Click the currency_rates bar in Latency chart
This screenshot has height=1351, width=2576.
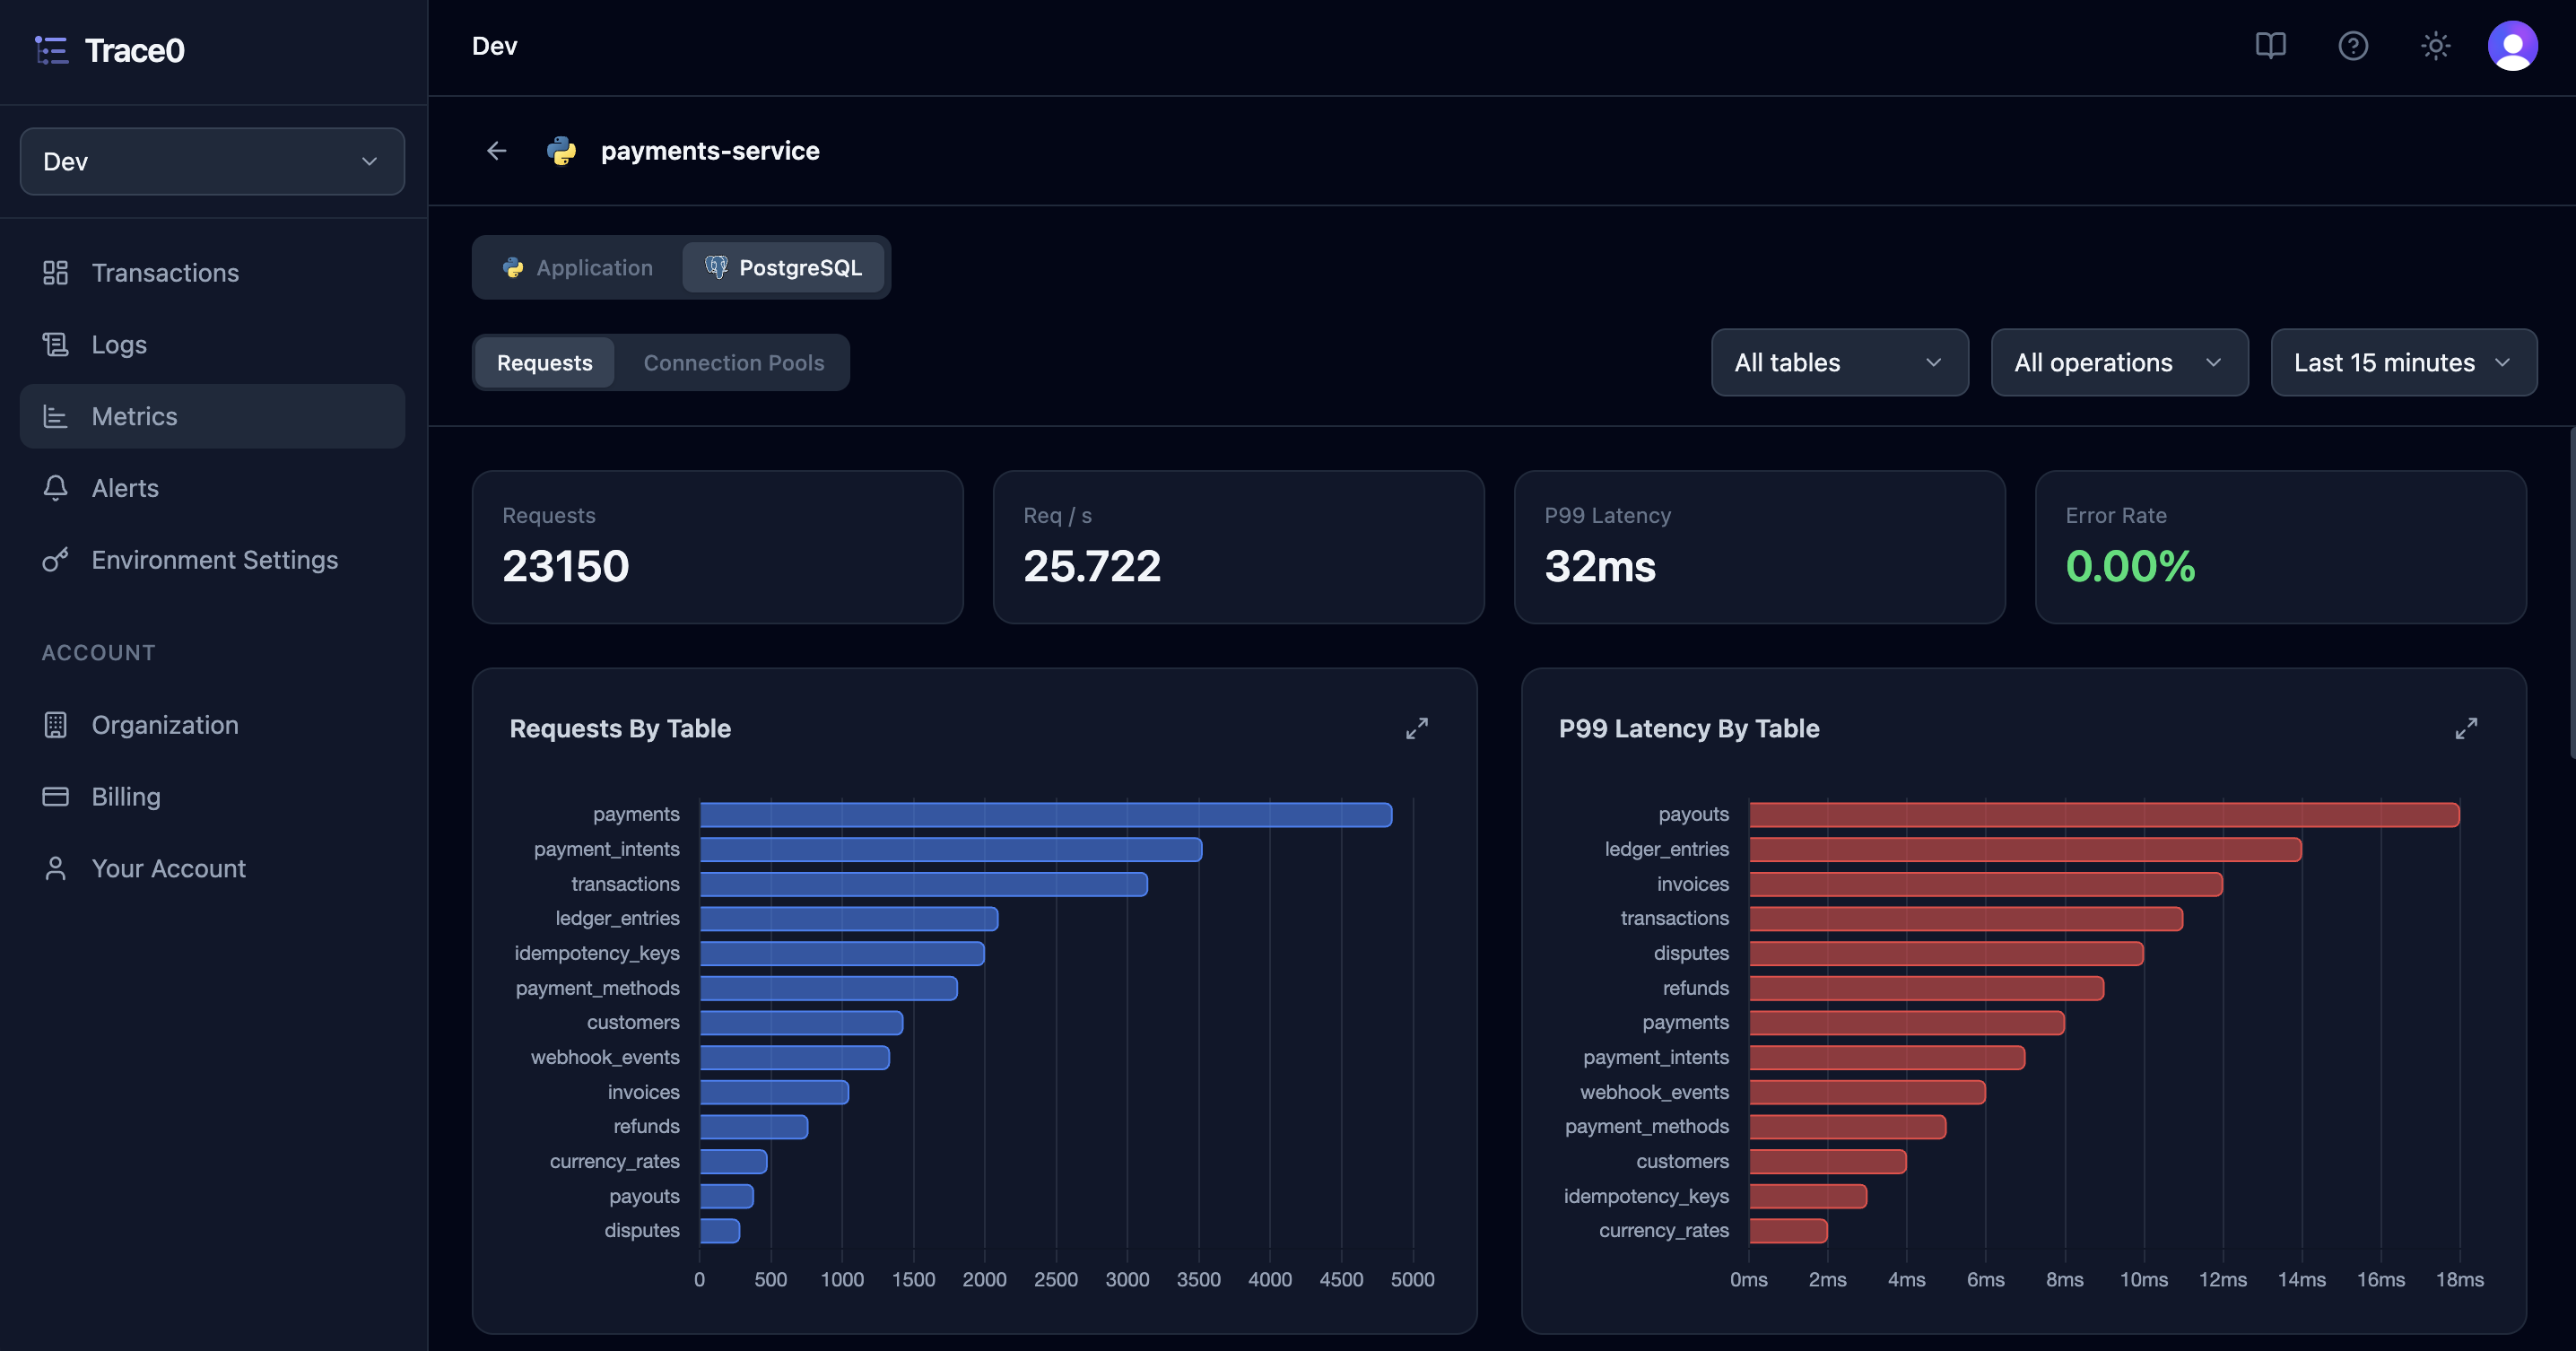[1788, 1231]
